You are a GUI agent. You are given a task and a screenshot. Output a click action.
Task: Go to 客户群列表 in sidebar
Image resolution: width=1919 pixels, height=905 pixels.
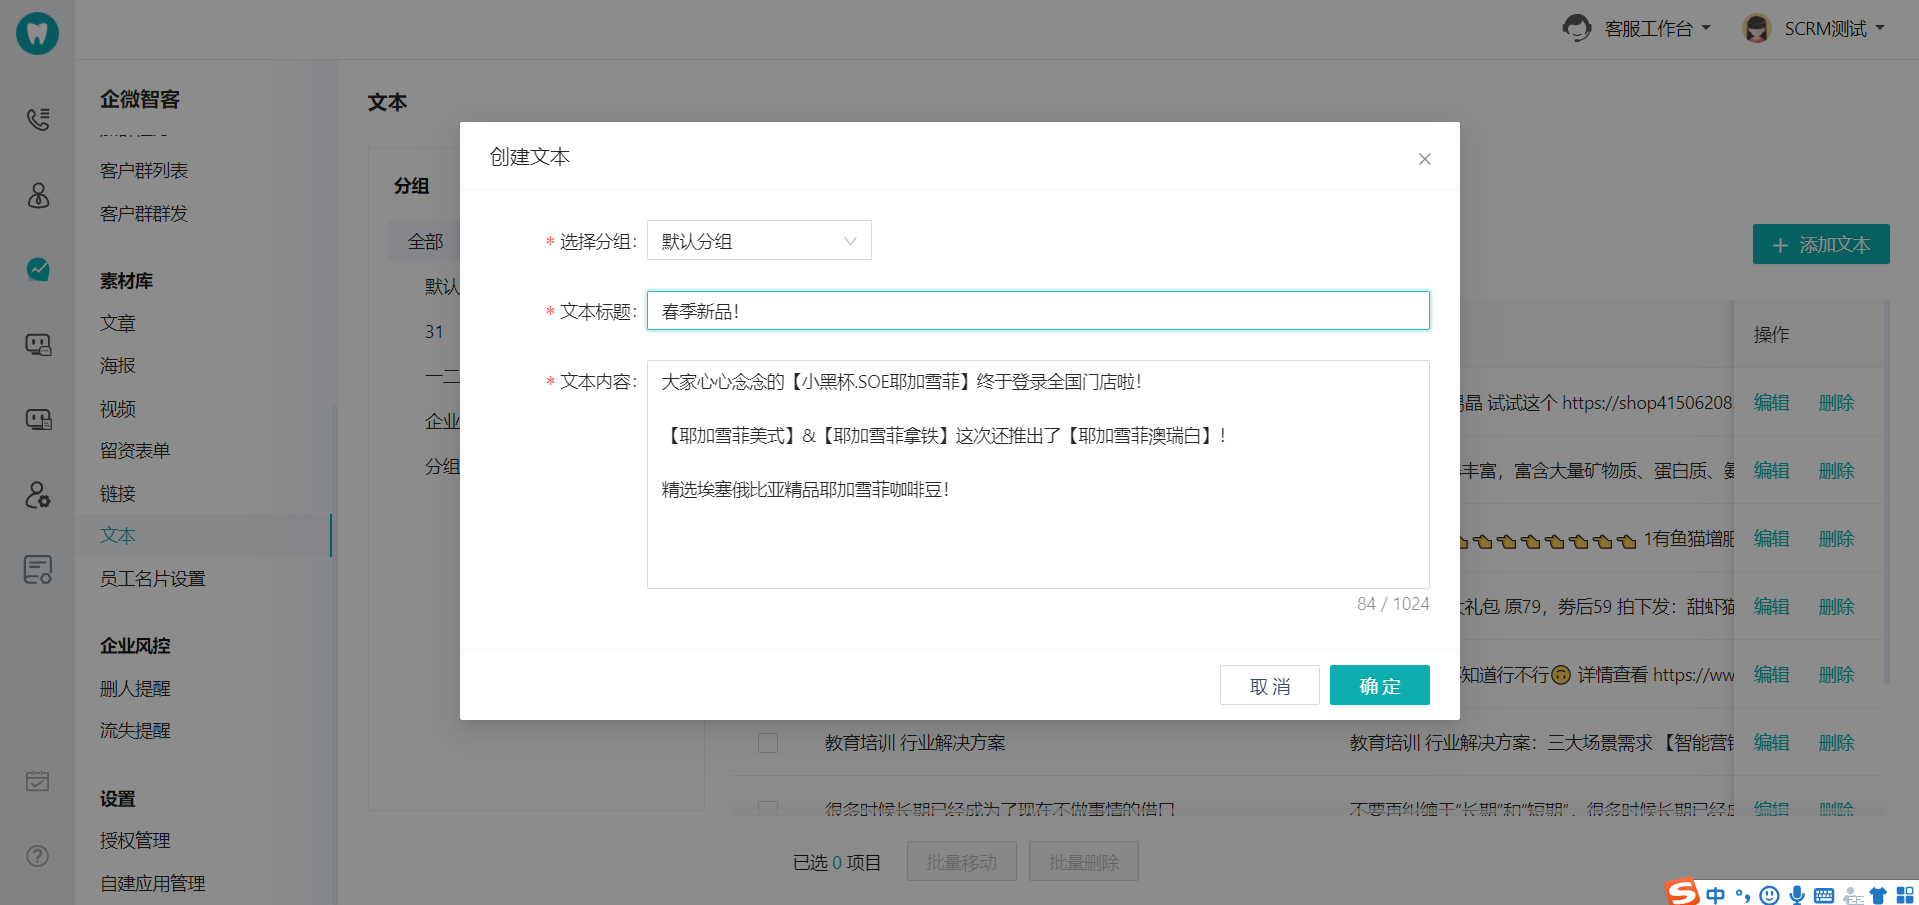pyautogui.click(x=144, y=171)
